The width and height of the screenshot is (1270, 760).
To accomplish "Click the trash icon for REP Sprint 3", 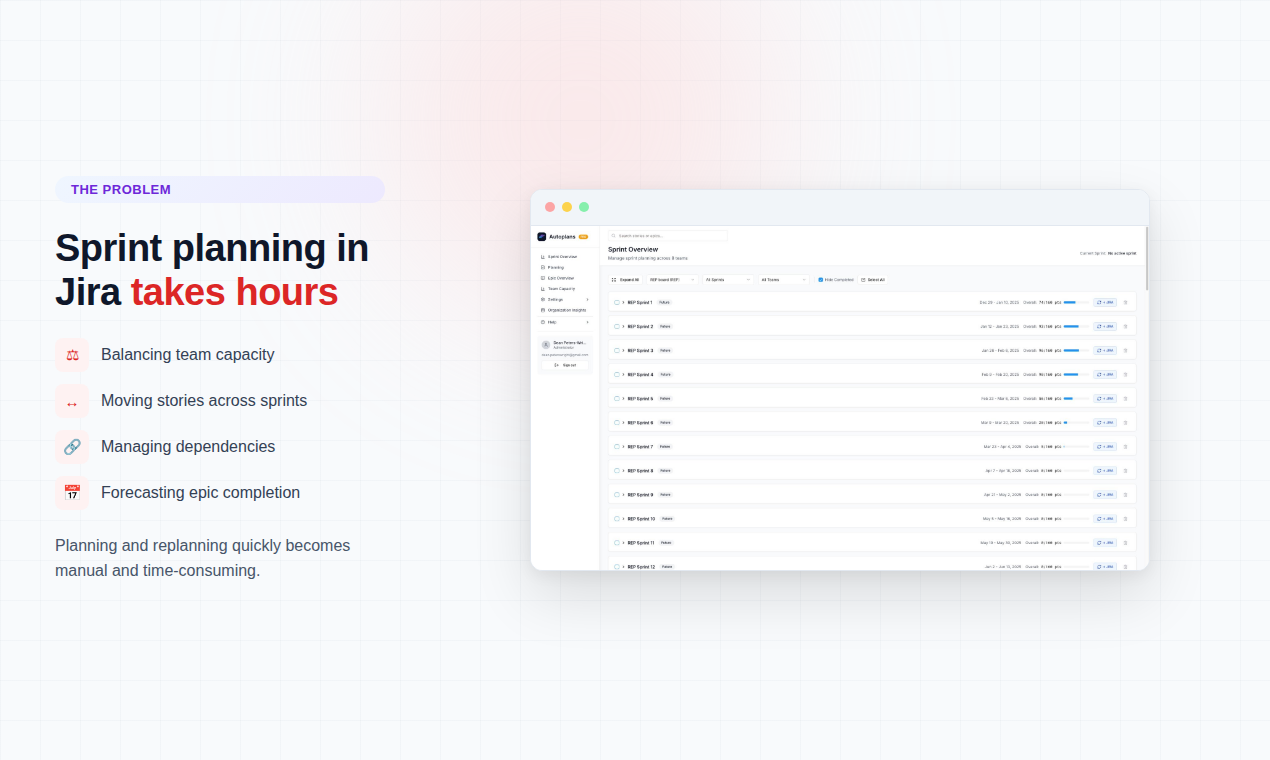I will (1125, 350).
